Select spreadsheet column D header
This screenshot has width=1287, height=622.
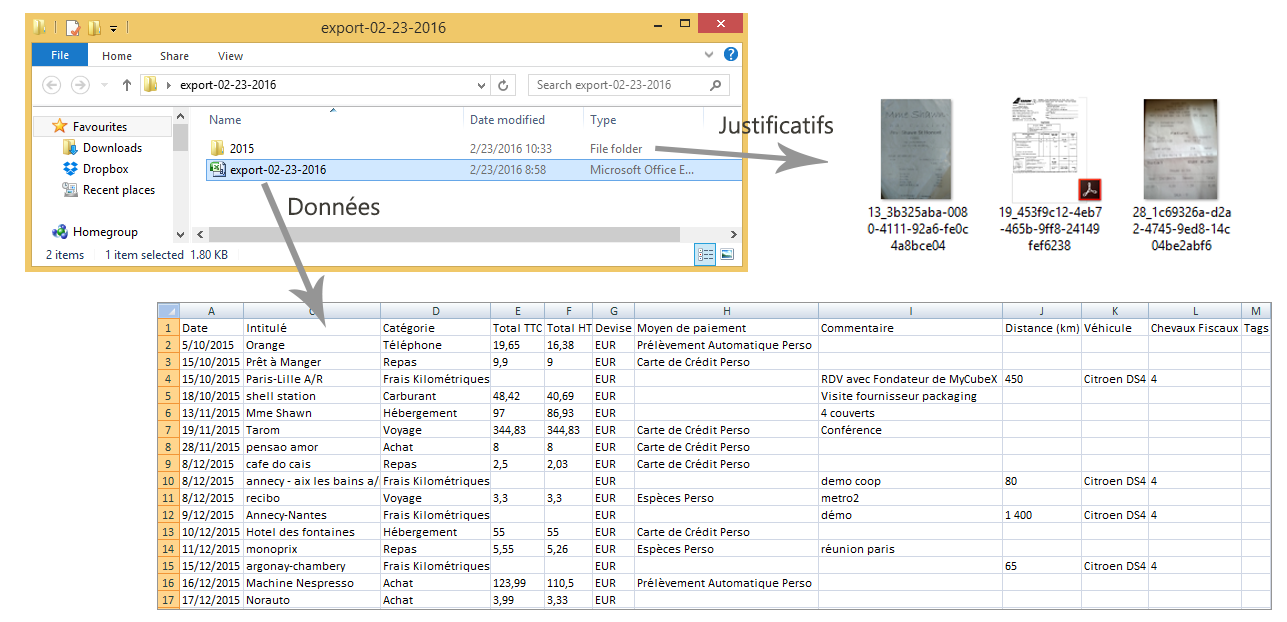435,311
